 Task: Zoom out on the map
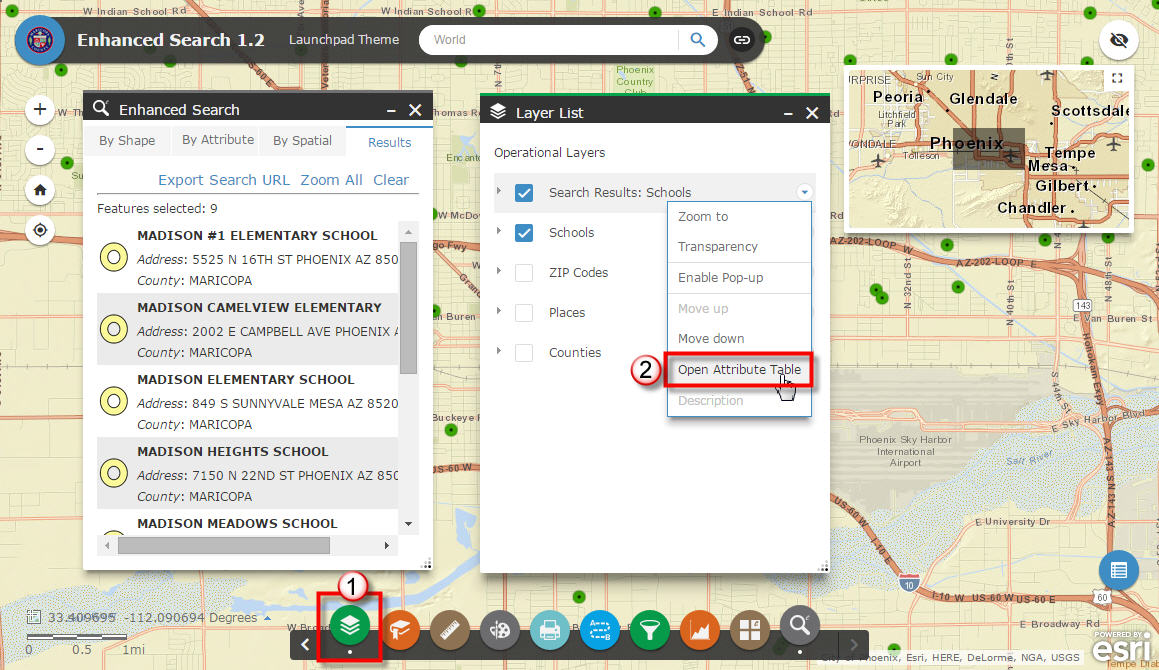tap(40, 149)
